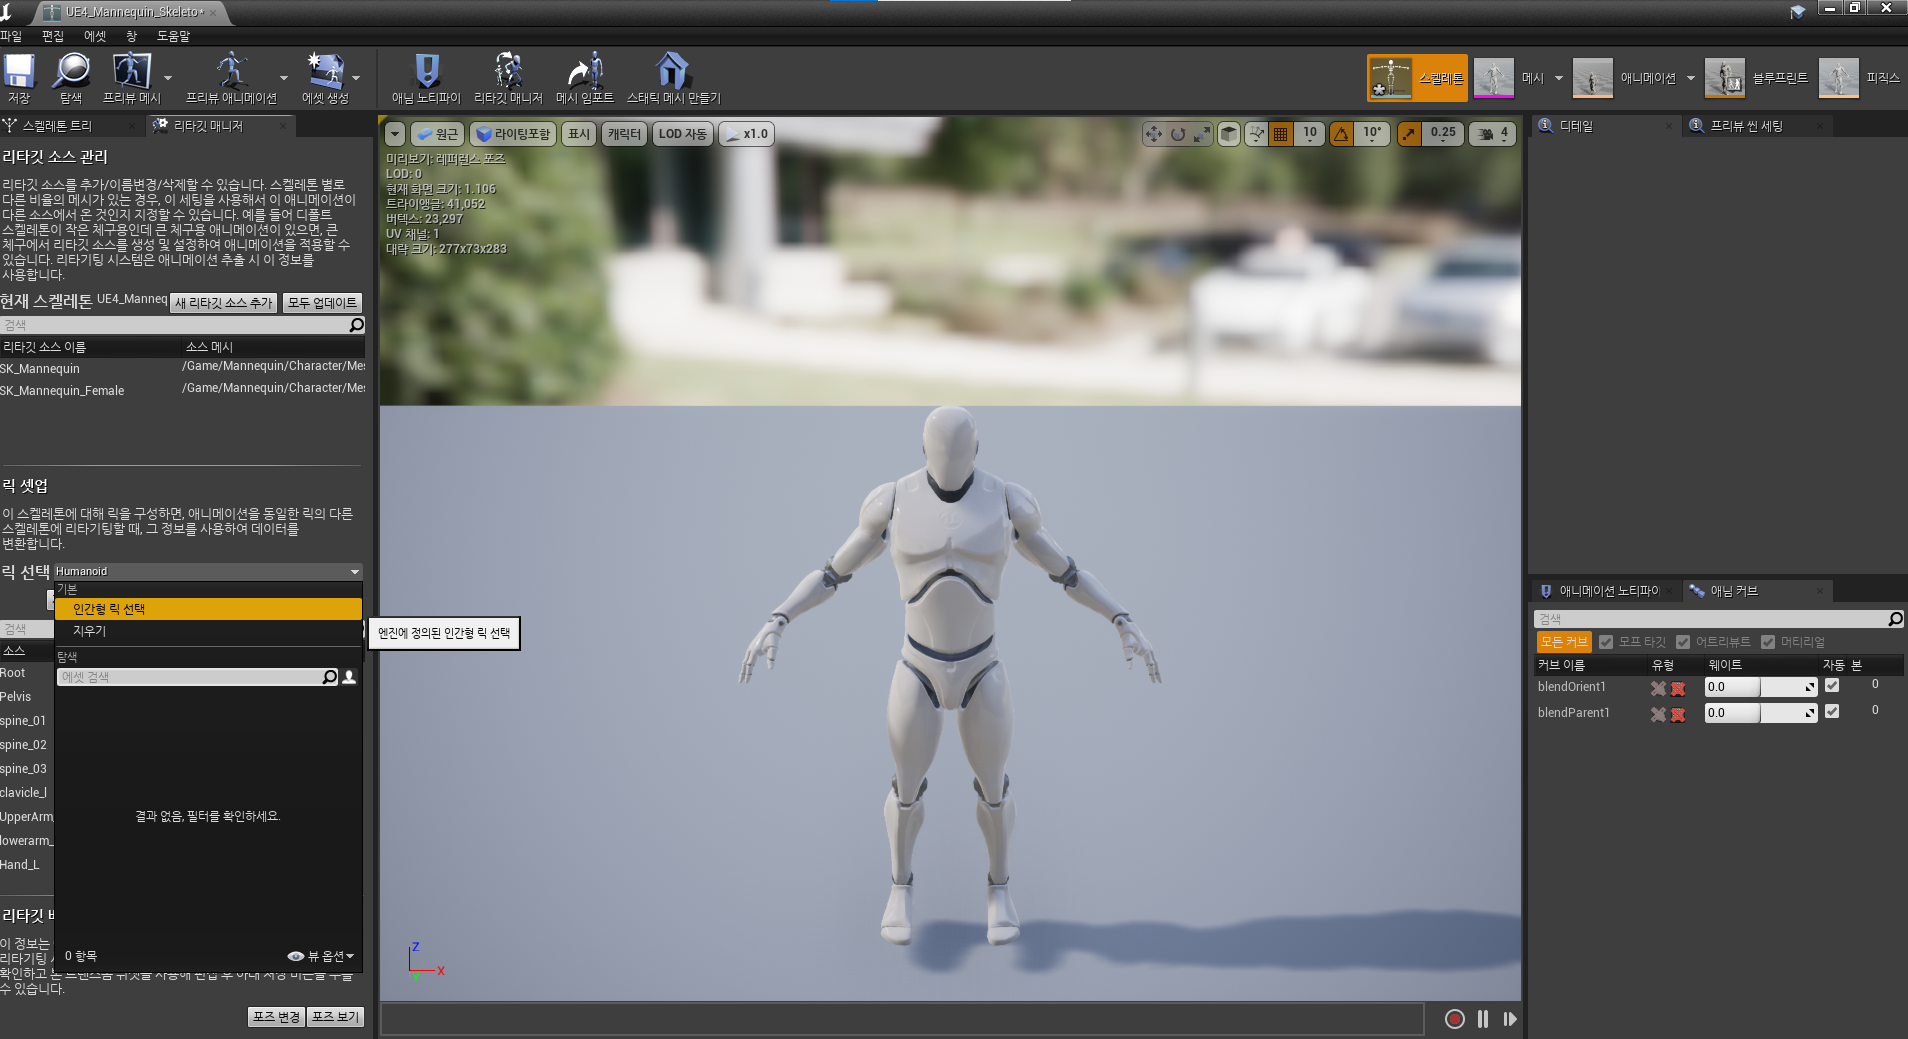
Task: Open the 뷰 옵션 dropdown
Action: click(x=321, y=956)
